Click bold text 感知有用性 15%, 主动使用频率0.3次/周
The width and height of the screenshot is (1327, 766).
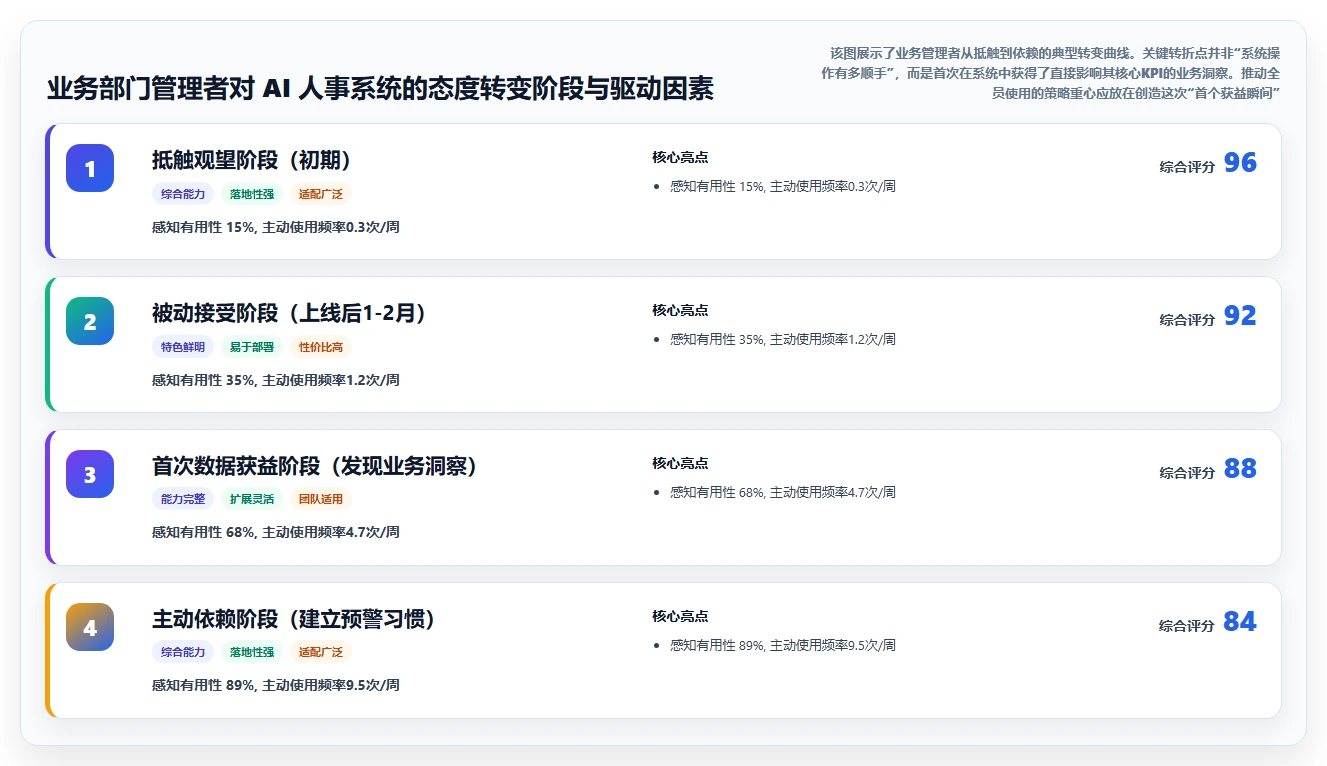pyautogui.click(x=276, y=227)
